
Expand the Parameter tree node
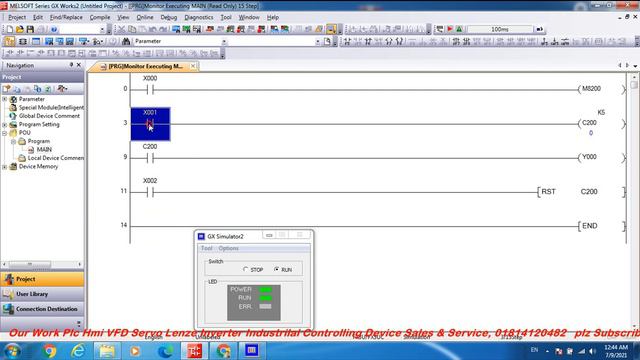5,99
